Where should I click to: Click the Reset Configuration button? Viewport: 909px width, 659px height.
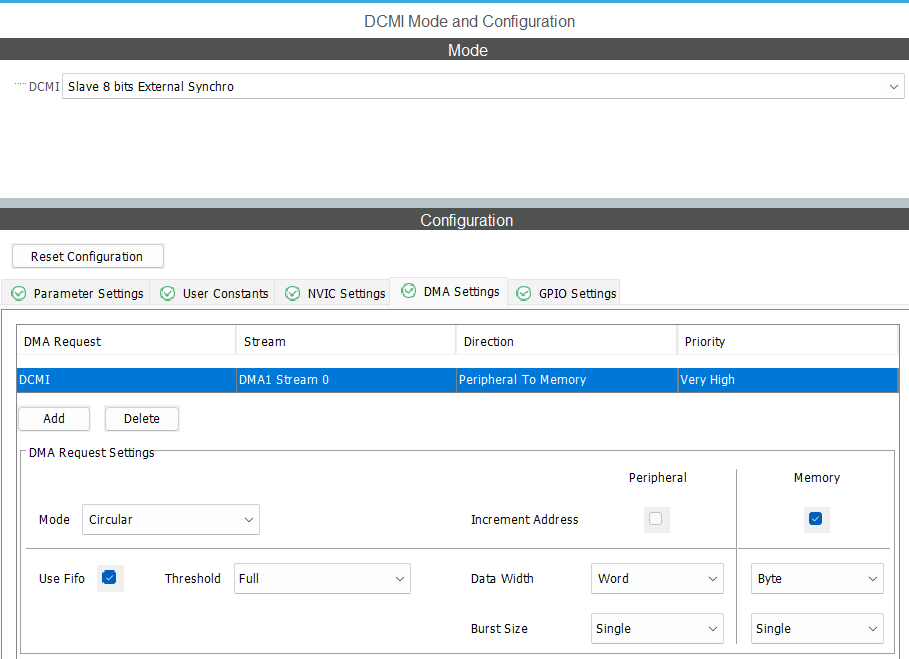tap(88, 256)
